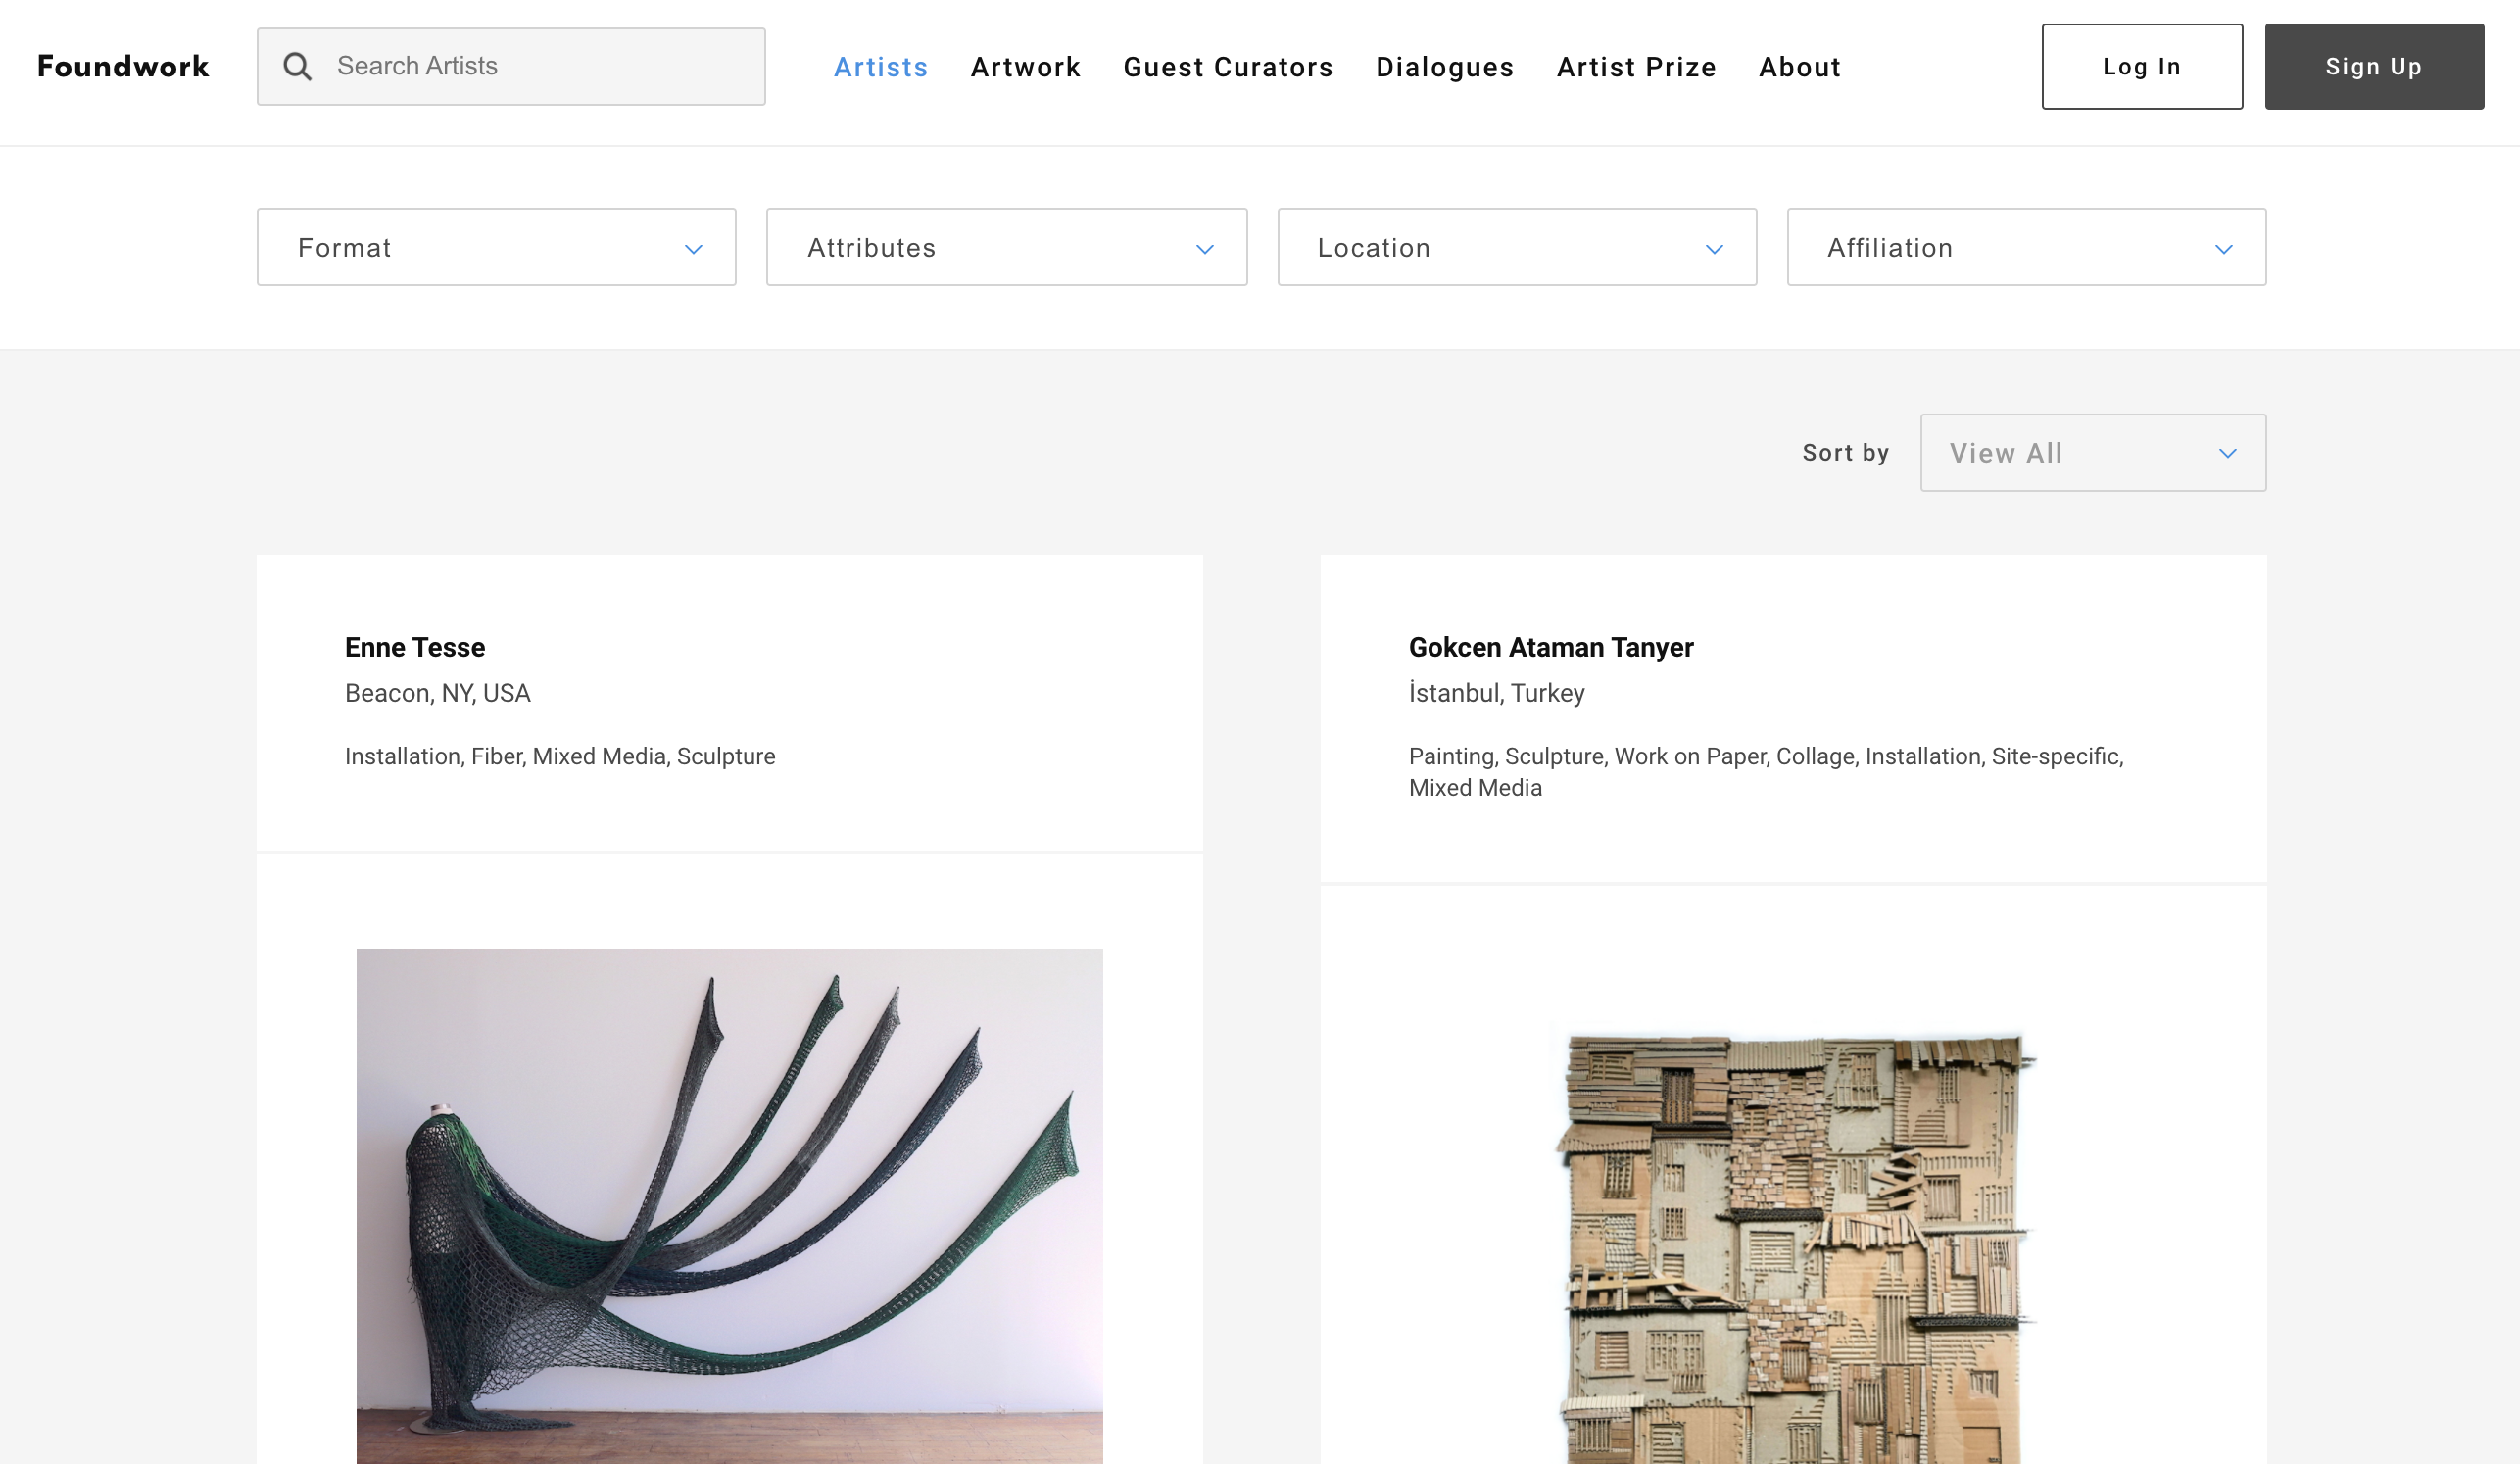Open the Format filter dropdown
2520x1464 pixels.
(495, 247)
